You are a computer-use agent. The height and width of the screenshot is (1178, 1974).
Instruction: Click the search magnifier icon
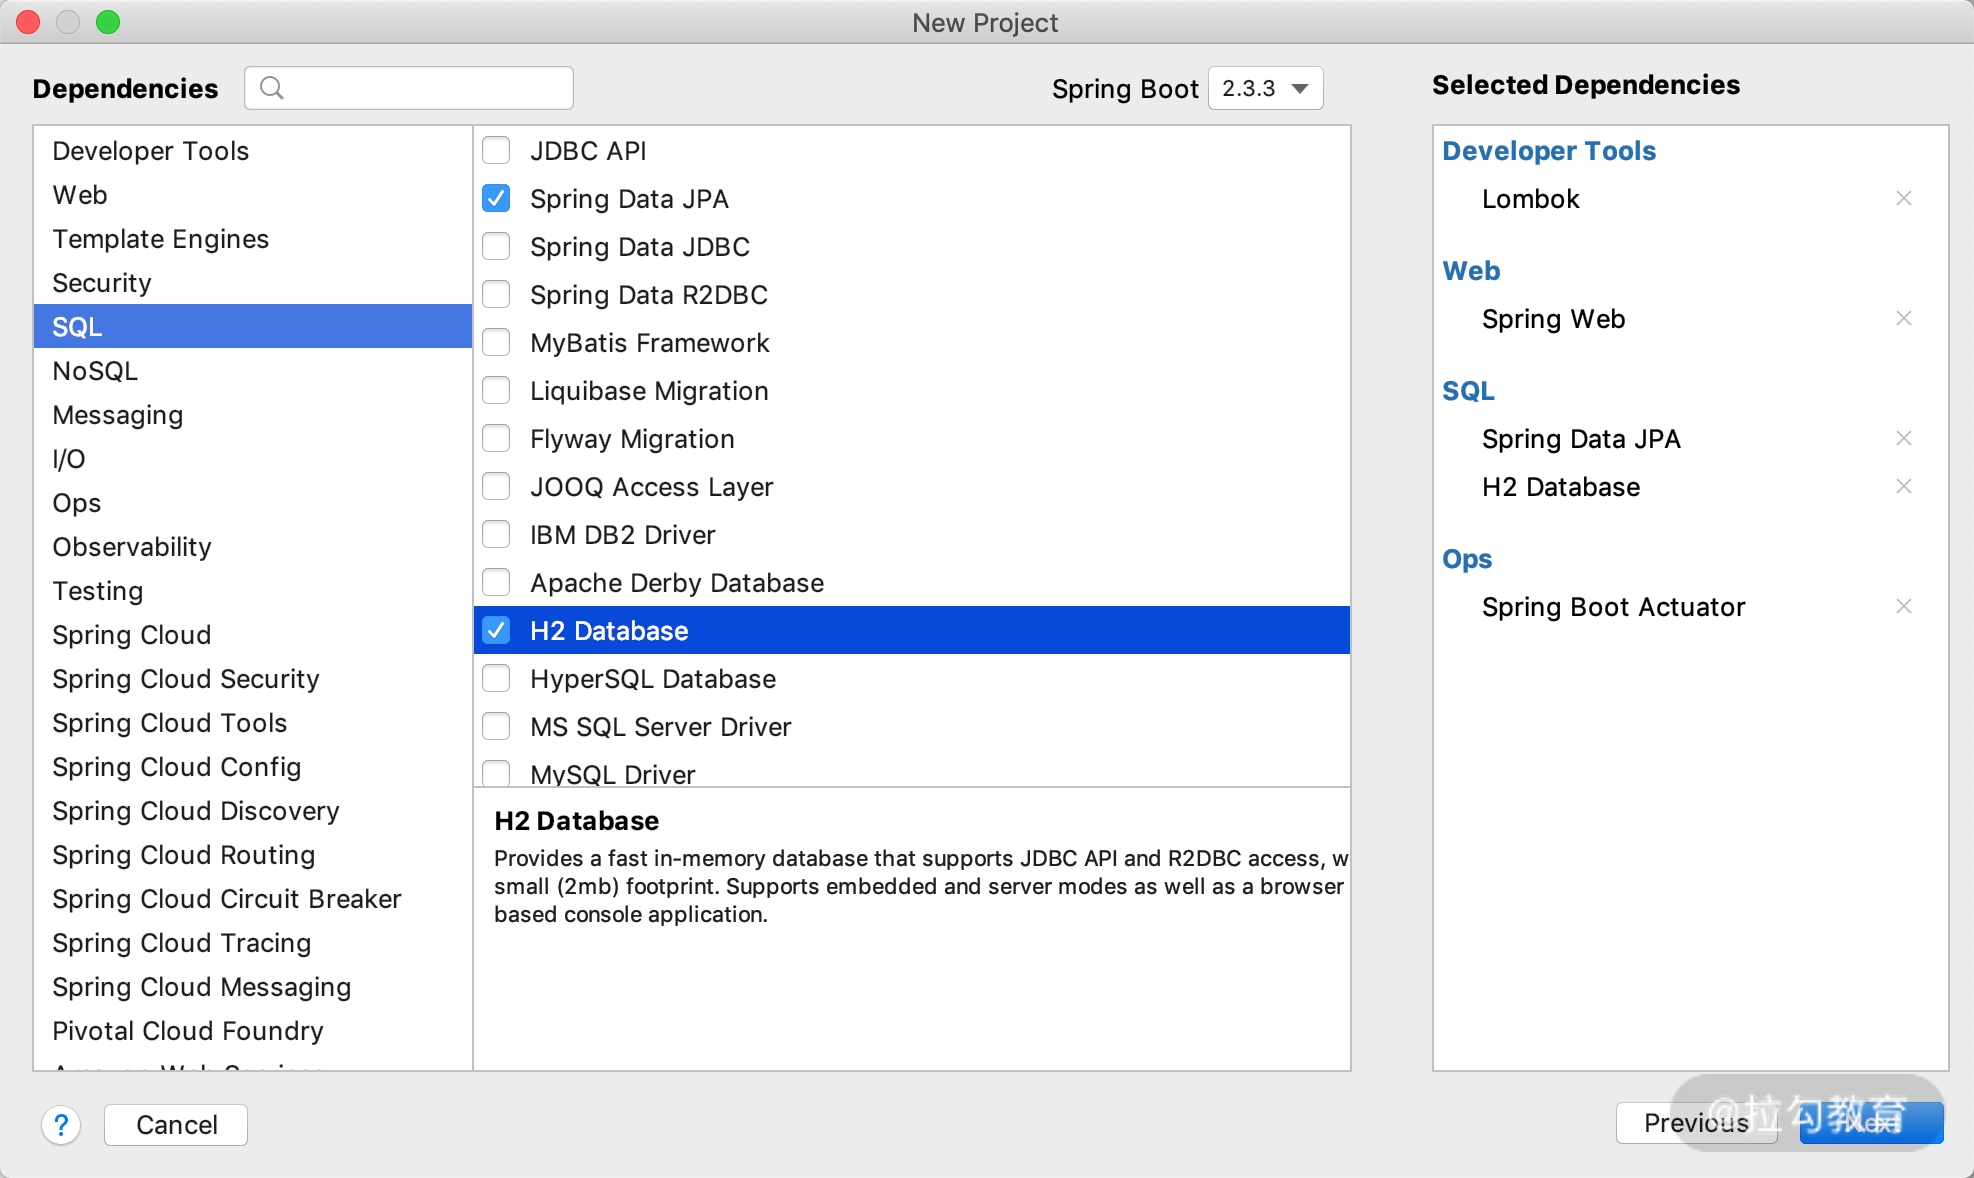click(x=272, y=88)
